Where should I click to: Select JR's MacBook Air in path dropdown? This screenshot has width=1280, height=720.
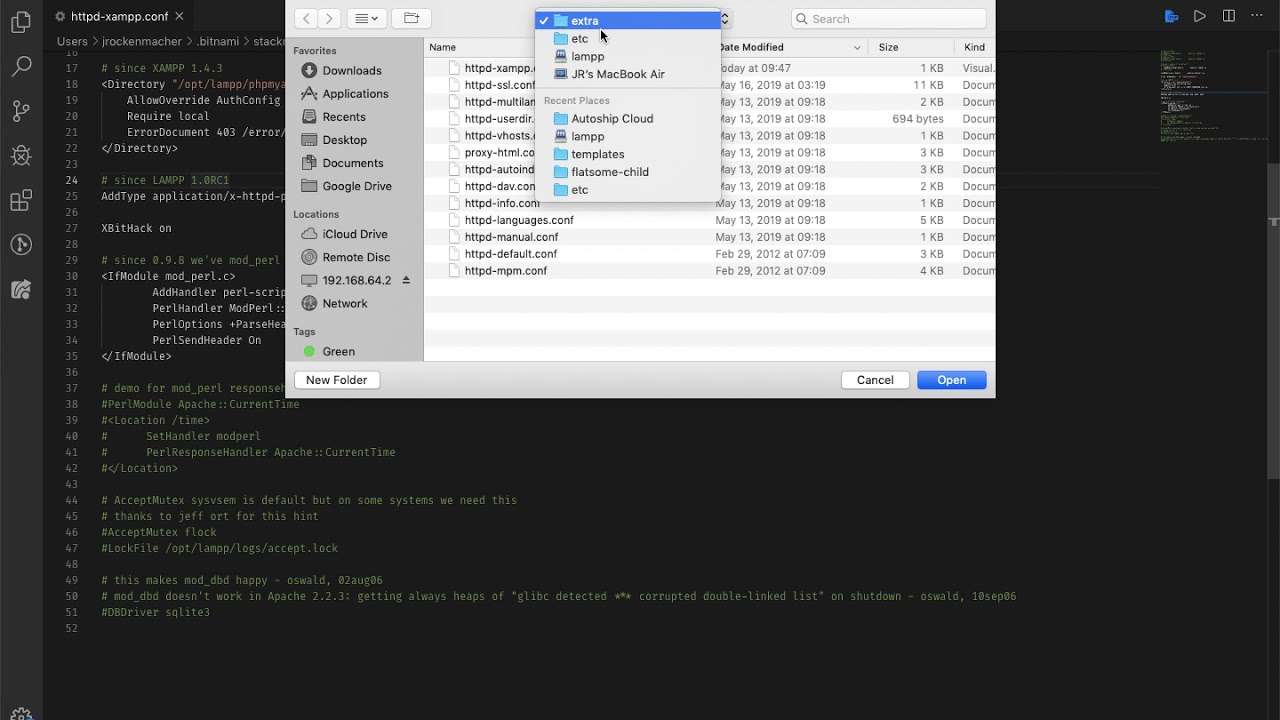point(628,74)
